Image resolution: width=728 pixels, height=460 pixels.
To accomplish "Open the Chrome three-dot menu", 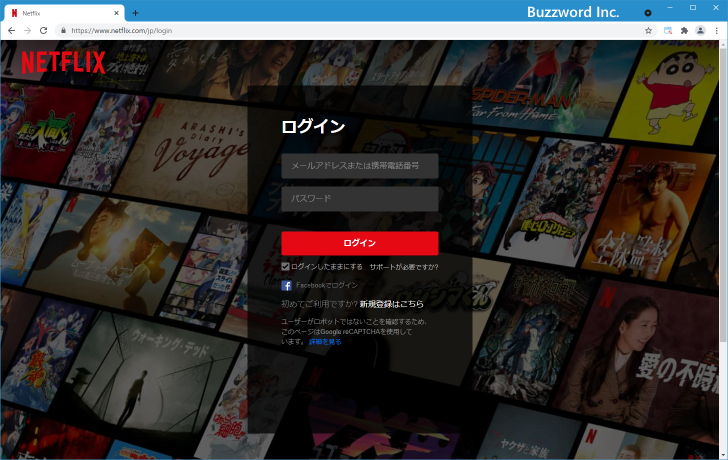I will point(717,31).
